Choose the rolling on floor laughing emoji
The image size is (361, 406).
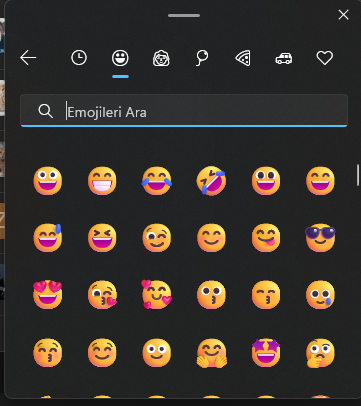211,181
